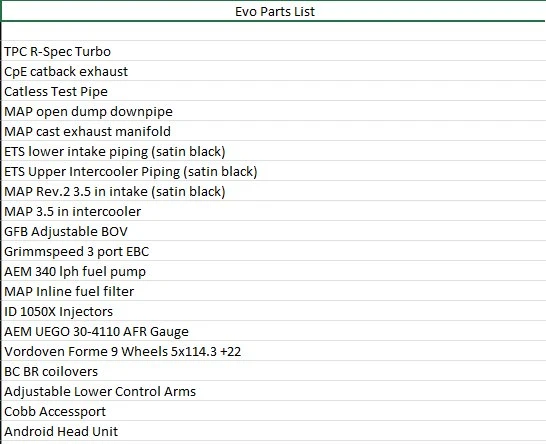
Task: Click the BC BR coilovers cell
Action: 274,371
